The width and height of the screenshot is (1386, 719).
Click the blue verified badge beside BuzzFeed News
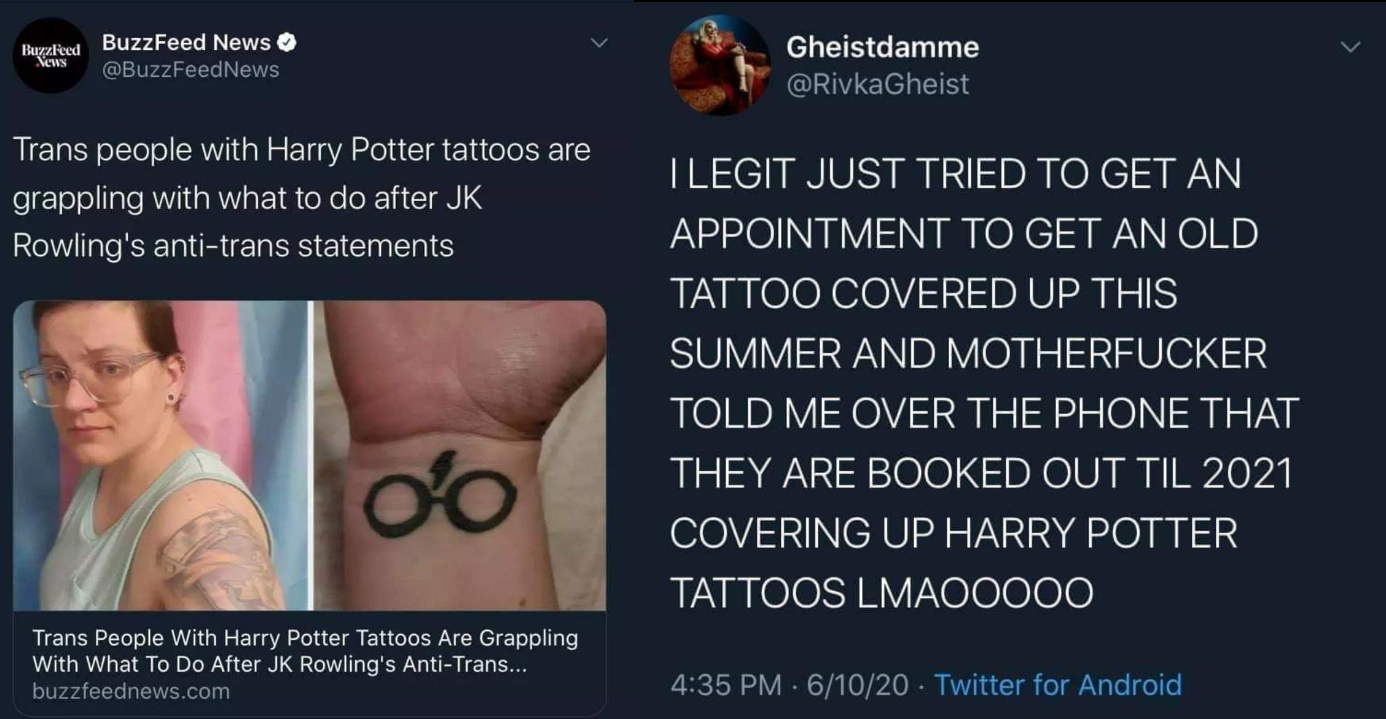pos(287,42)
